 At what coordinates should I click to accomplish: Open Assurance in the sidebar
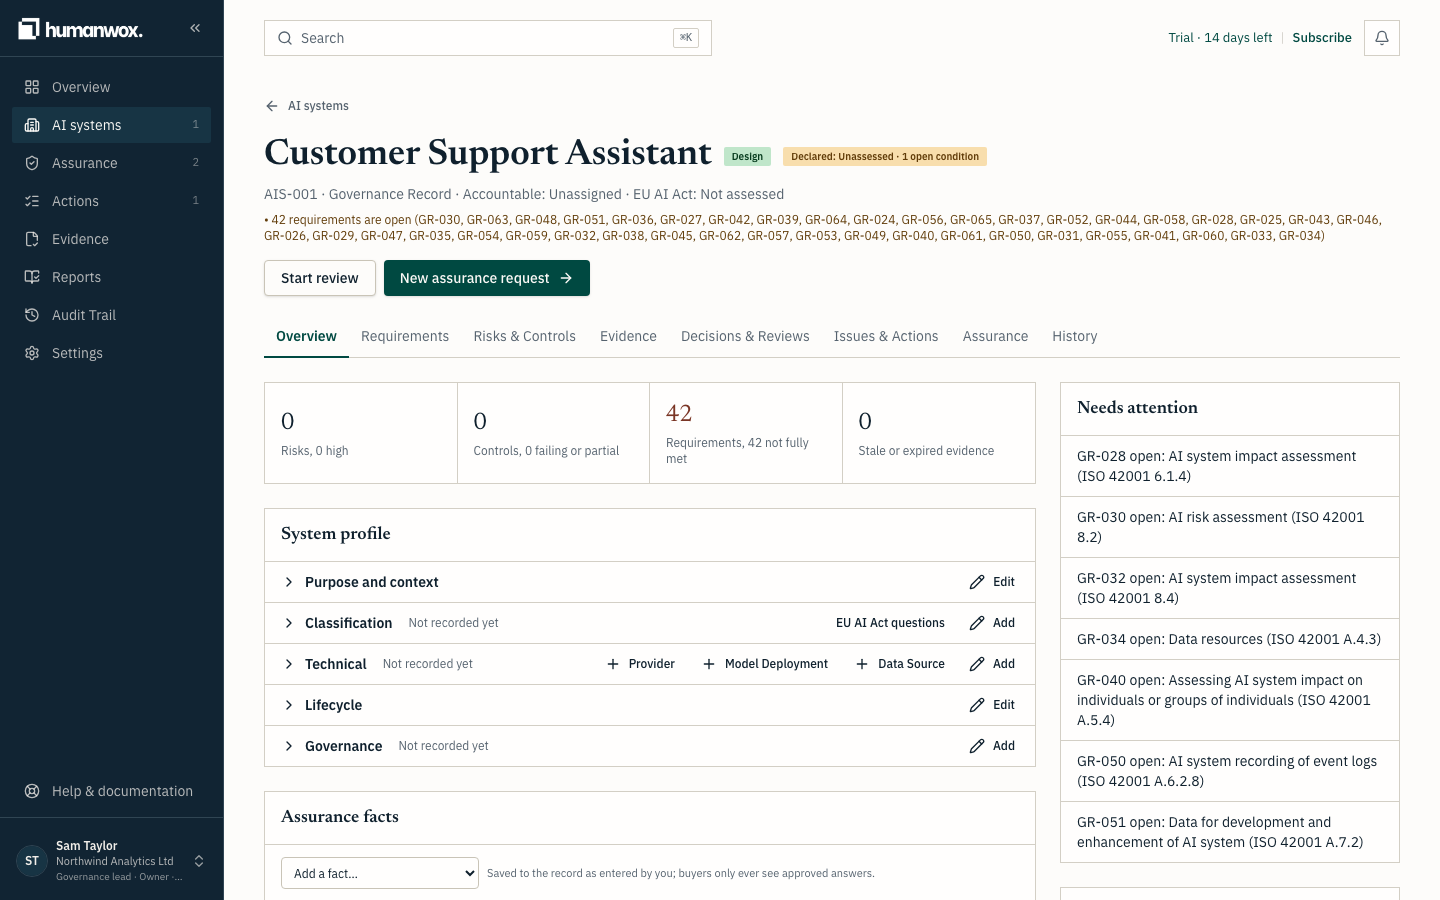pyautogui.click(x=112, y=163)
